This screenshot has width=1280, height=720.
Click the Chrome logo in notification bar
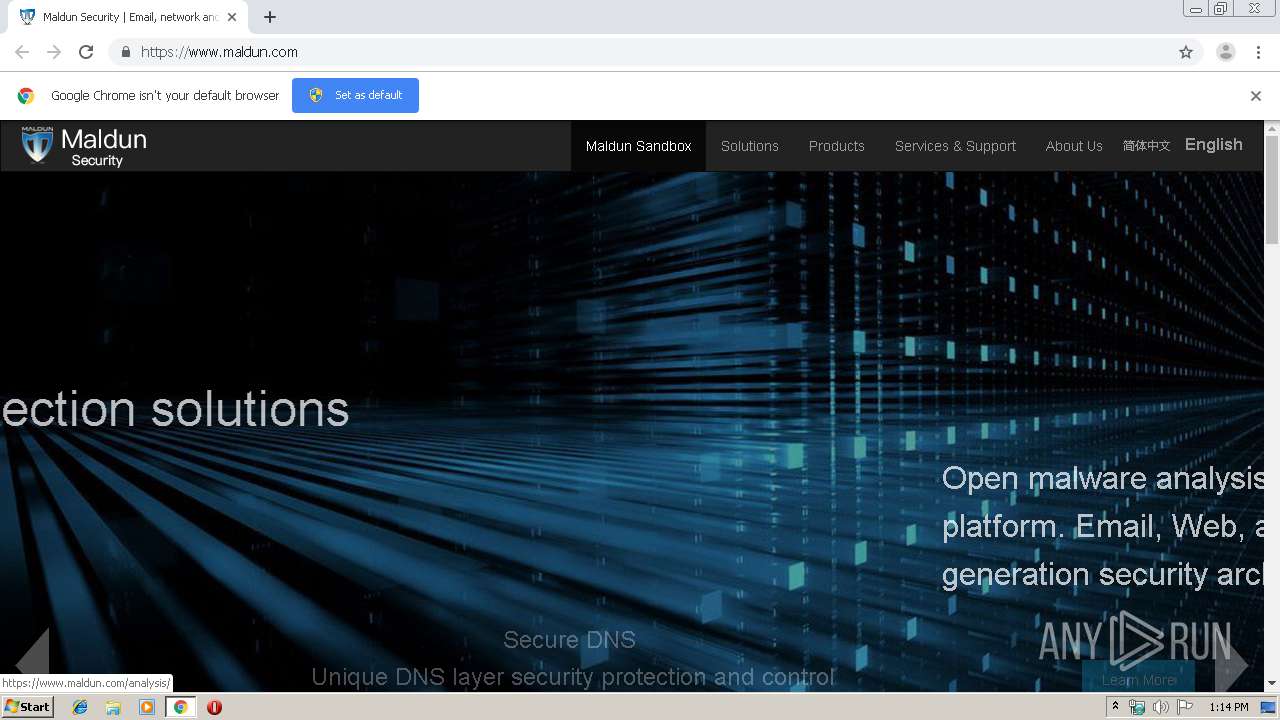(26, 96)
